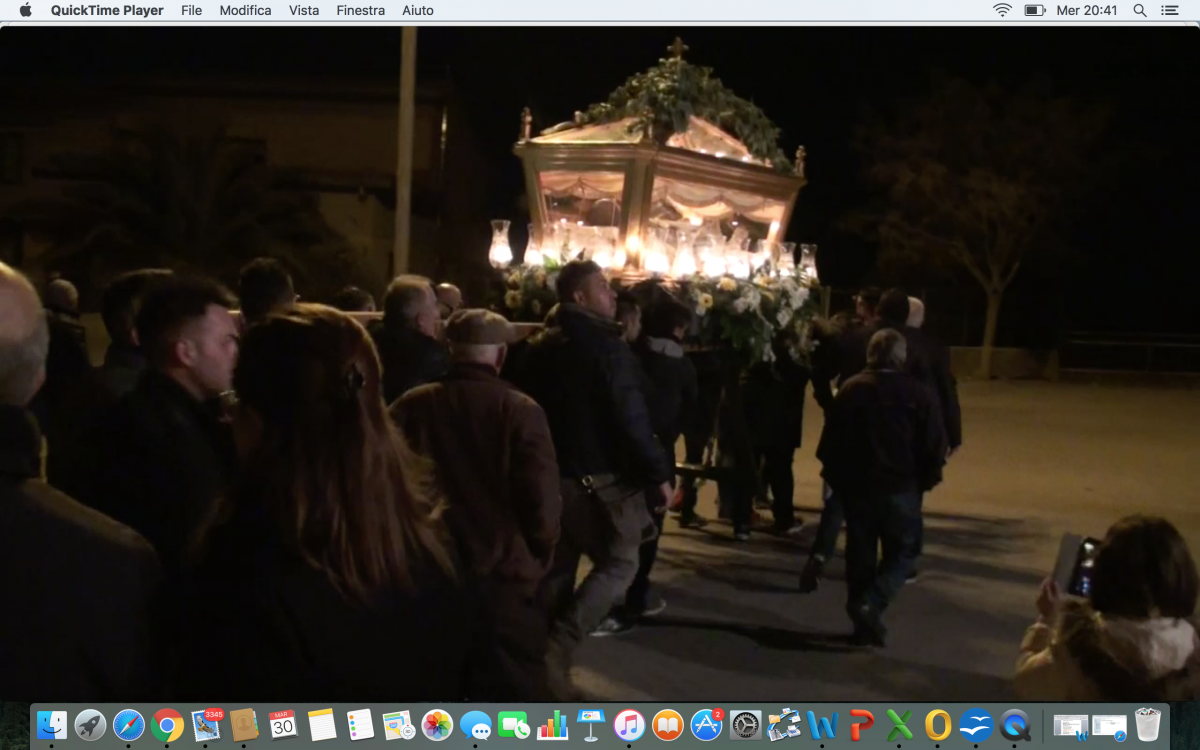Open App Store with 2 updates badge
The height and width of the screenshot is (750, 1200).
tap(706, 724)
